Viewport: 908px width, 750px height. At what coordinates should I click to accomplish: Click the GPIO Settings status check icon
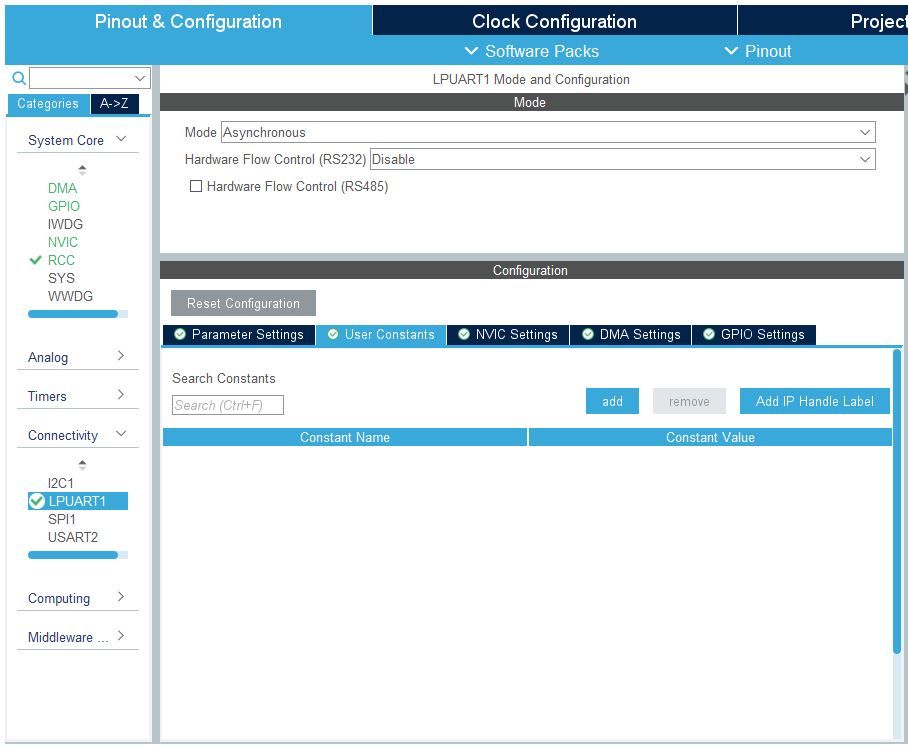point(709,334)
